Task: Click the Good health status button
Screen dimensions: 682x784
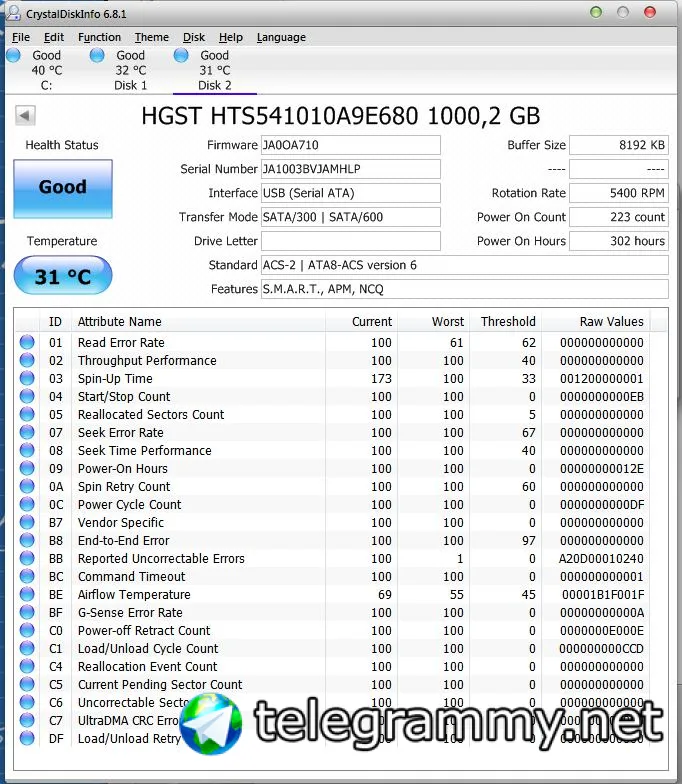Action: pos(63,188)
